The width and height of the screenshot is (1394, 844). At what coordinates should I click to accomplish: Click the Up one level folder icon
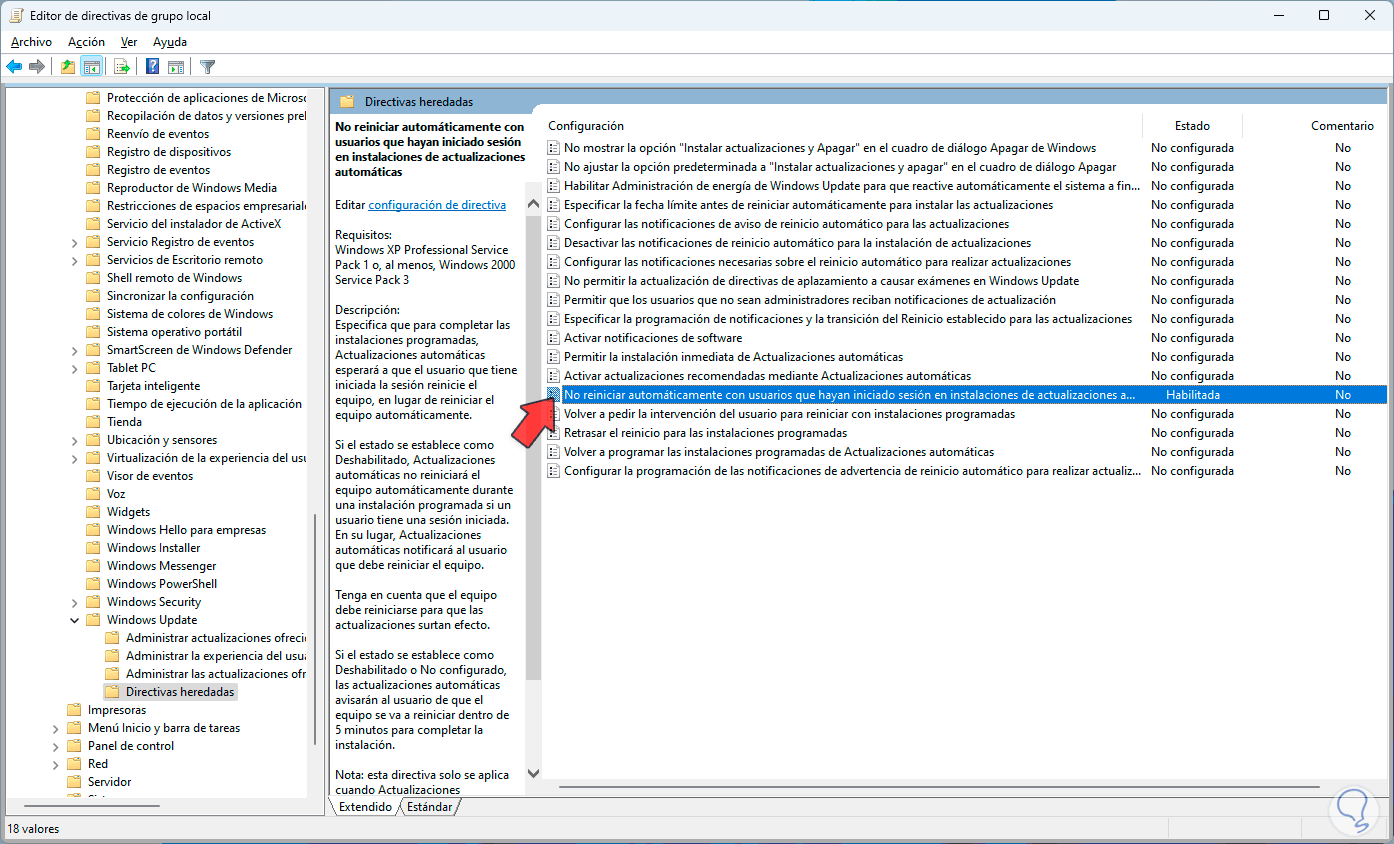click(68, 67)
